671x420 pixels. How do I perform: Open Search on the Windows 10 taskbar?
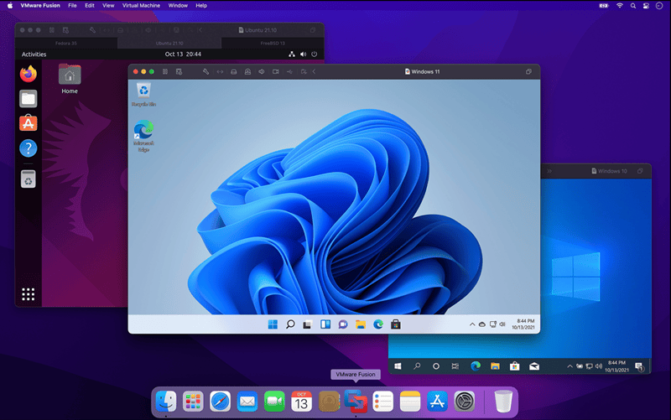417,366
